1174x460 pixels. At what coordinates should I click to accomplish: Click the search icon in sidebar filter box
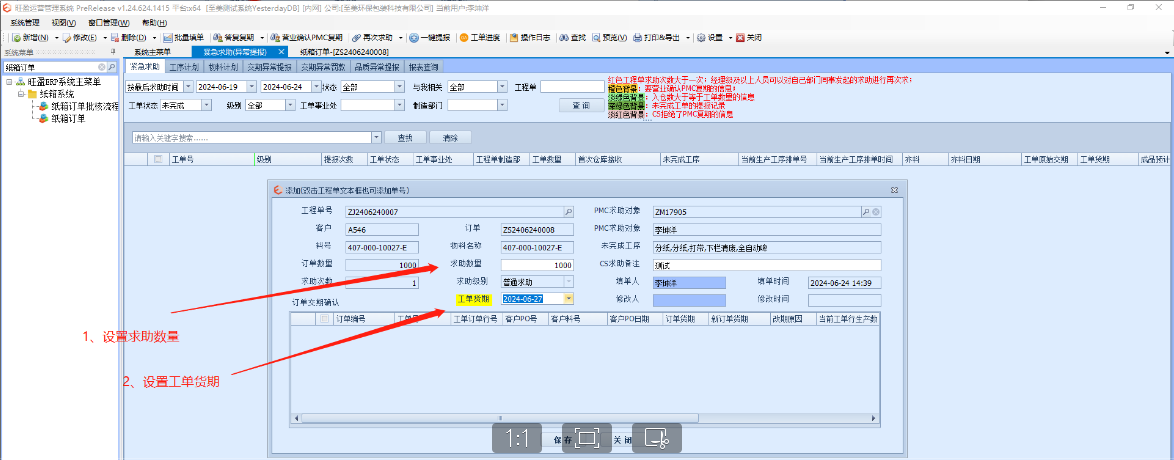(x=112, y=67)
